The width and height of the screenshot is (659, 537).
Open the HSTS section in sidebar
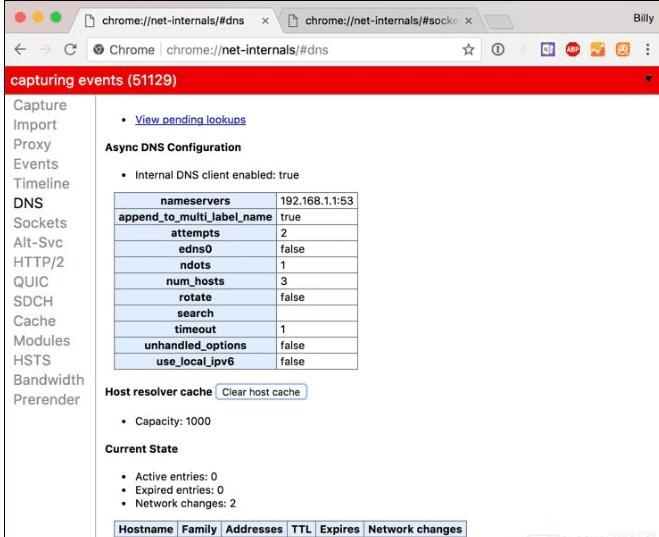[x=32, y=360]
